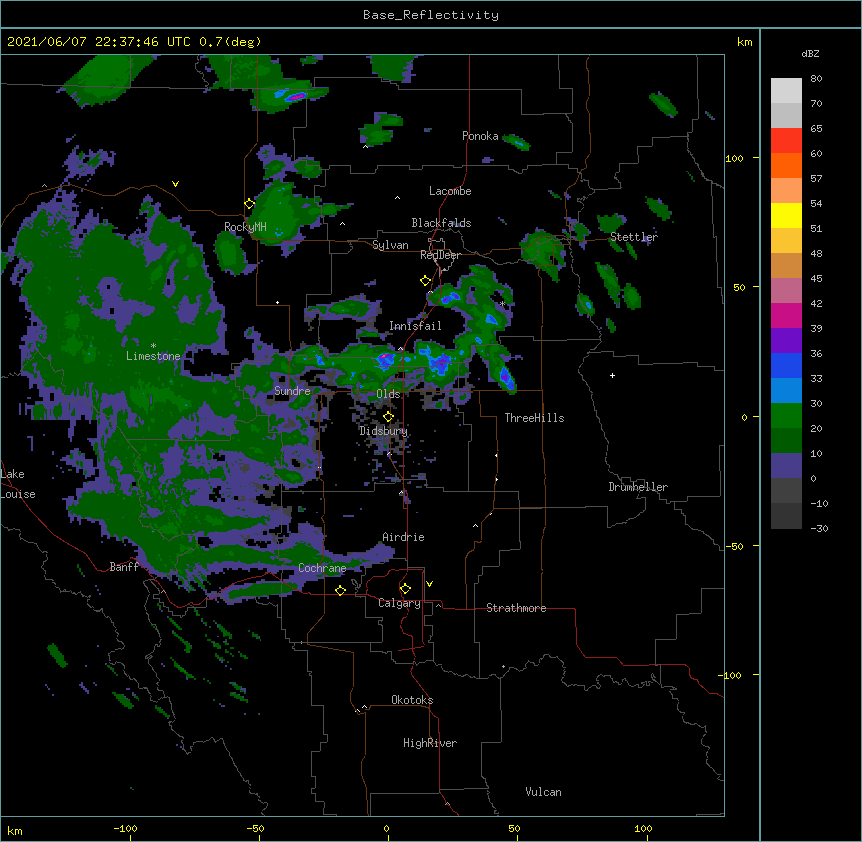Select the Stettler label
Viewport: 862px width, 842px height.
[x=634, y=237]
